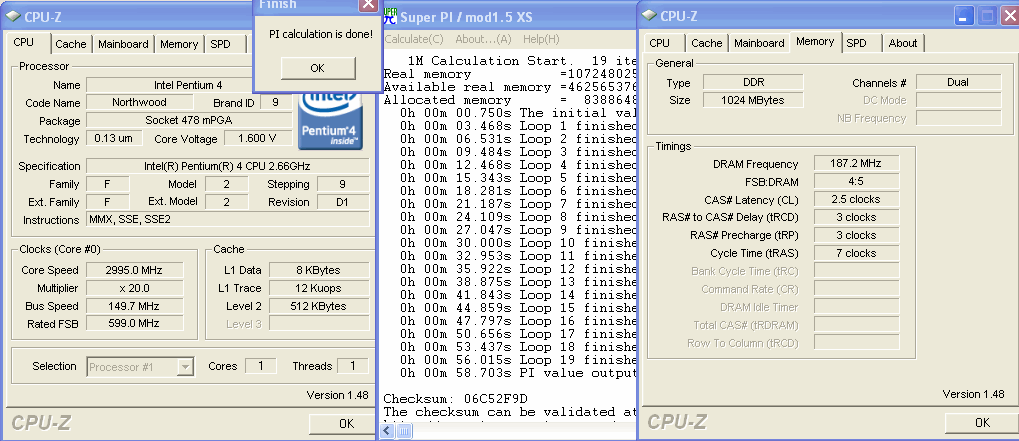Click the Brand ID value 9
This screenshot has height=441, width=1019.
276,103
